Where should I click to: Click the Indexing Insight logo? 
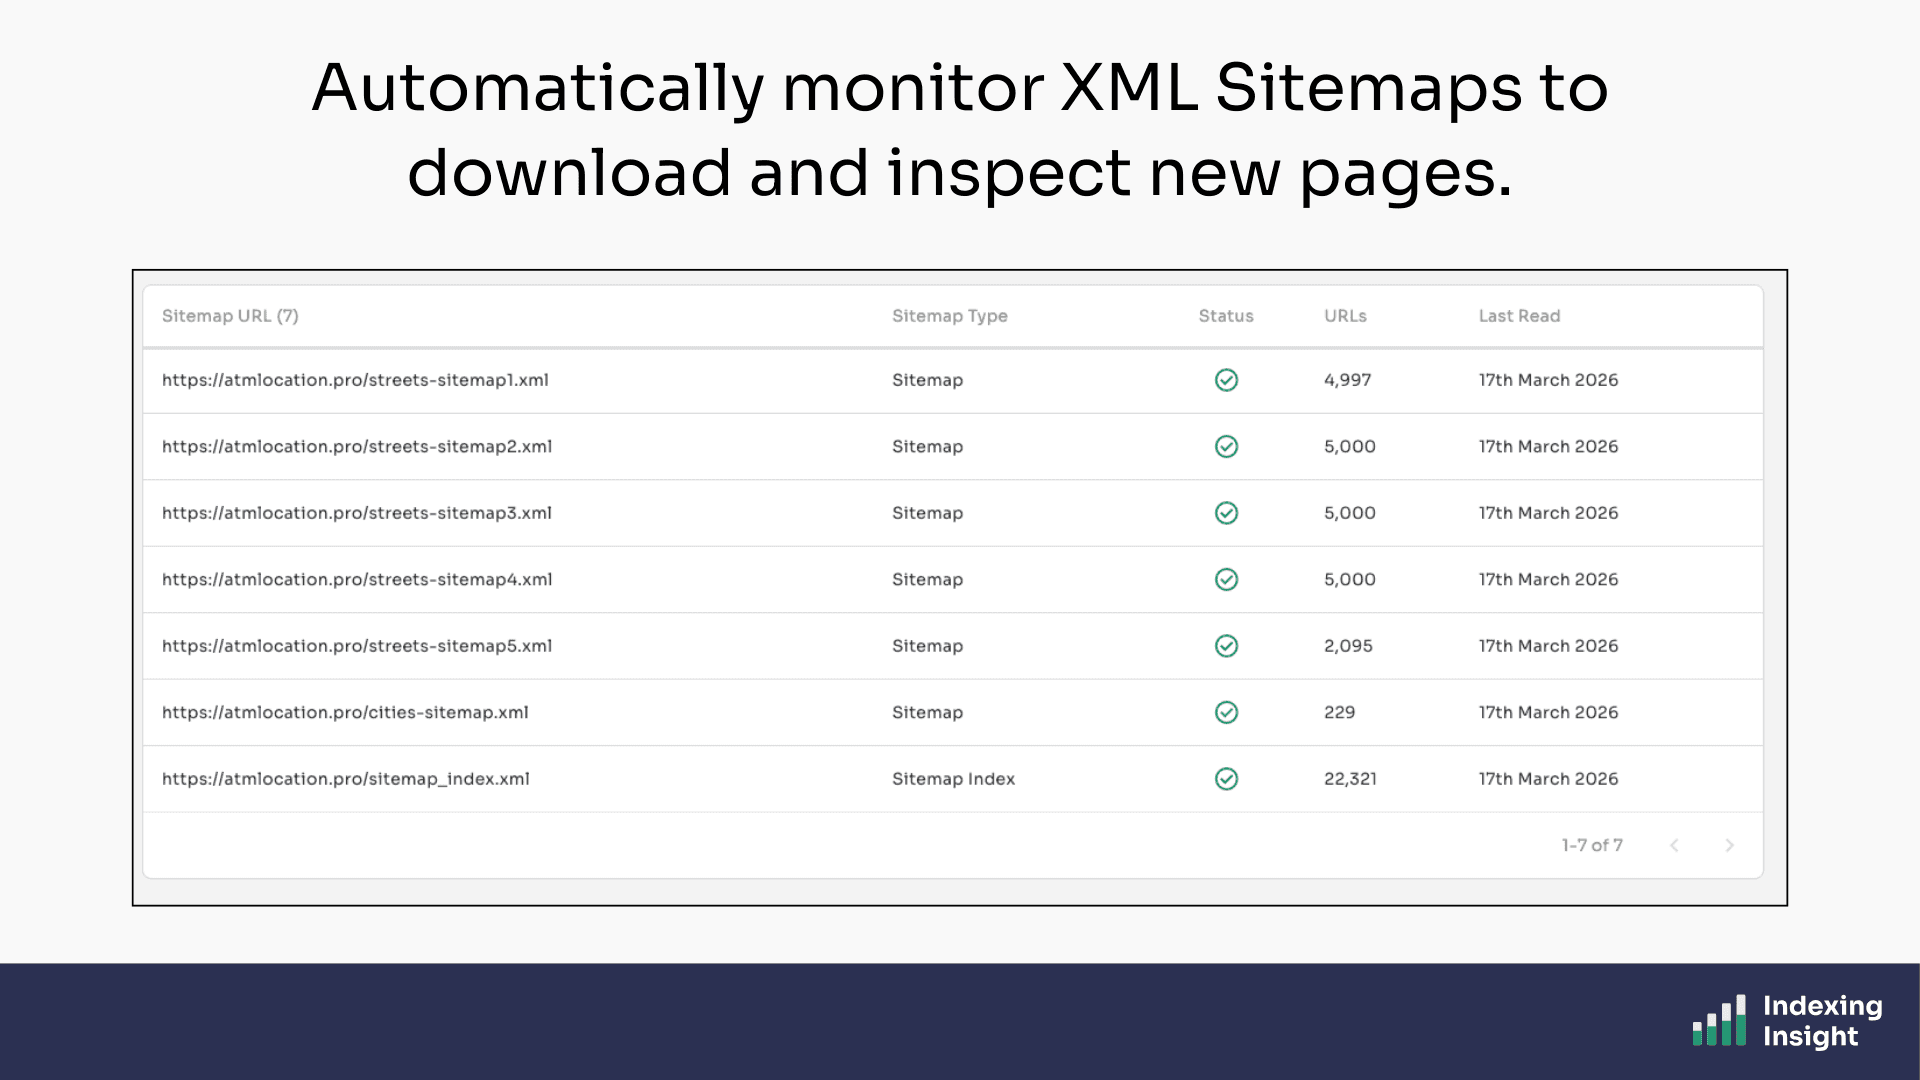[x=1786, y=1021]
